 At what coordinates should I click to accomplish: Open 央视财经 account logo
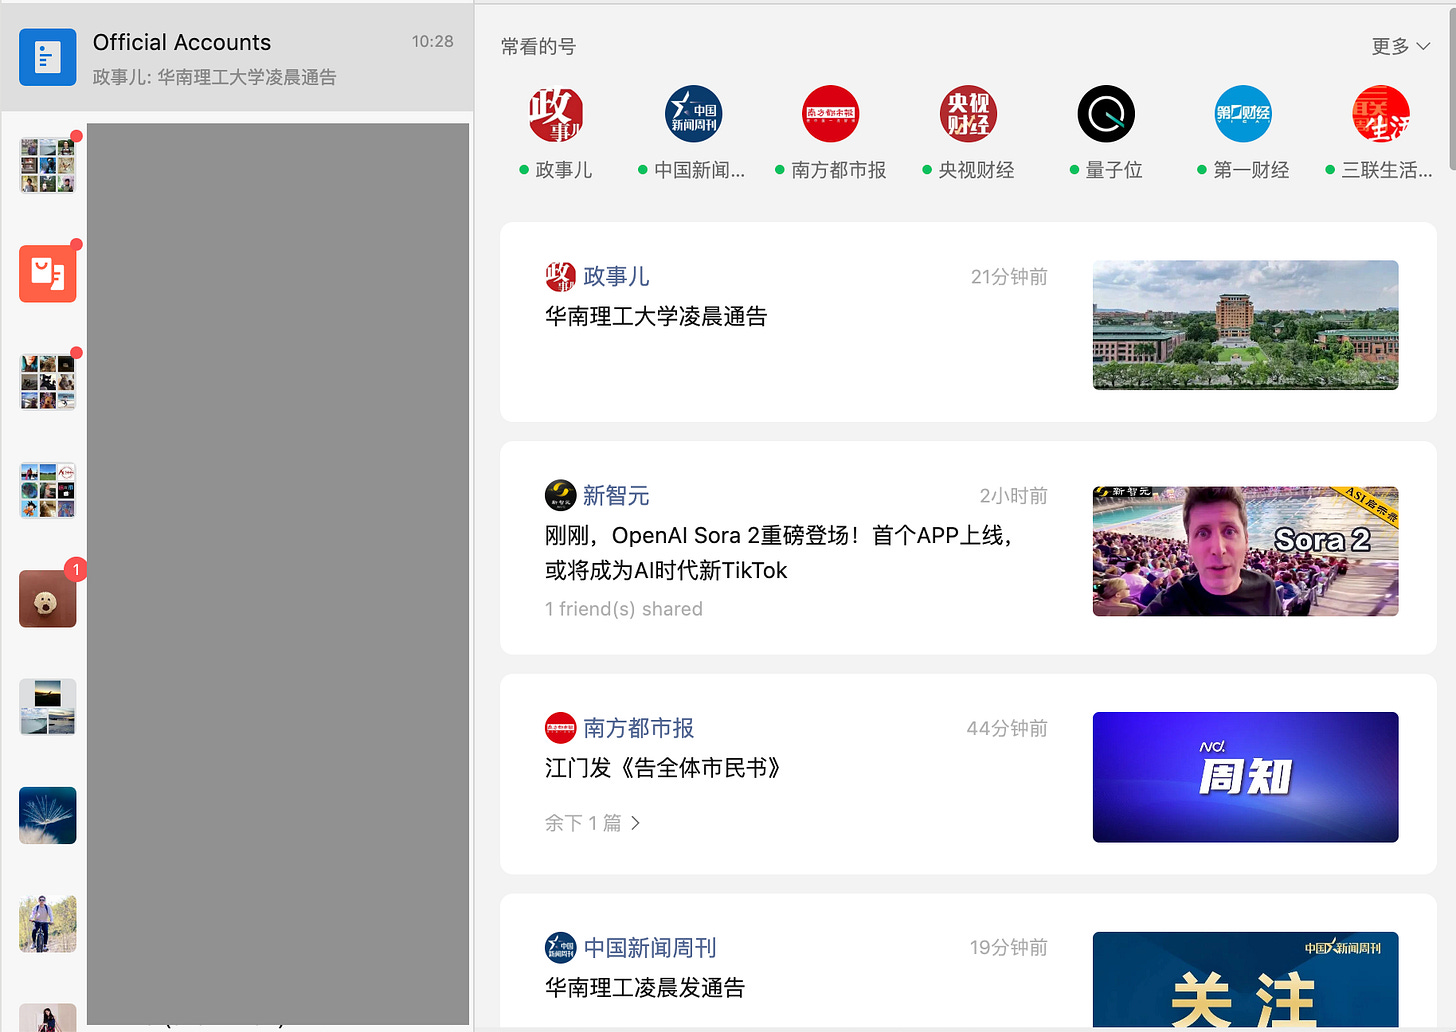click(968, 114)
